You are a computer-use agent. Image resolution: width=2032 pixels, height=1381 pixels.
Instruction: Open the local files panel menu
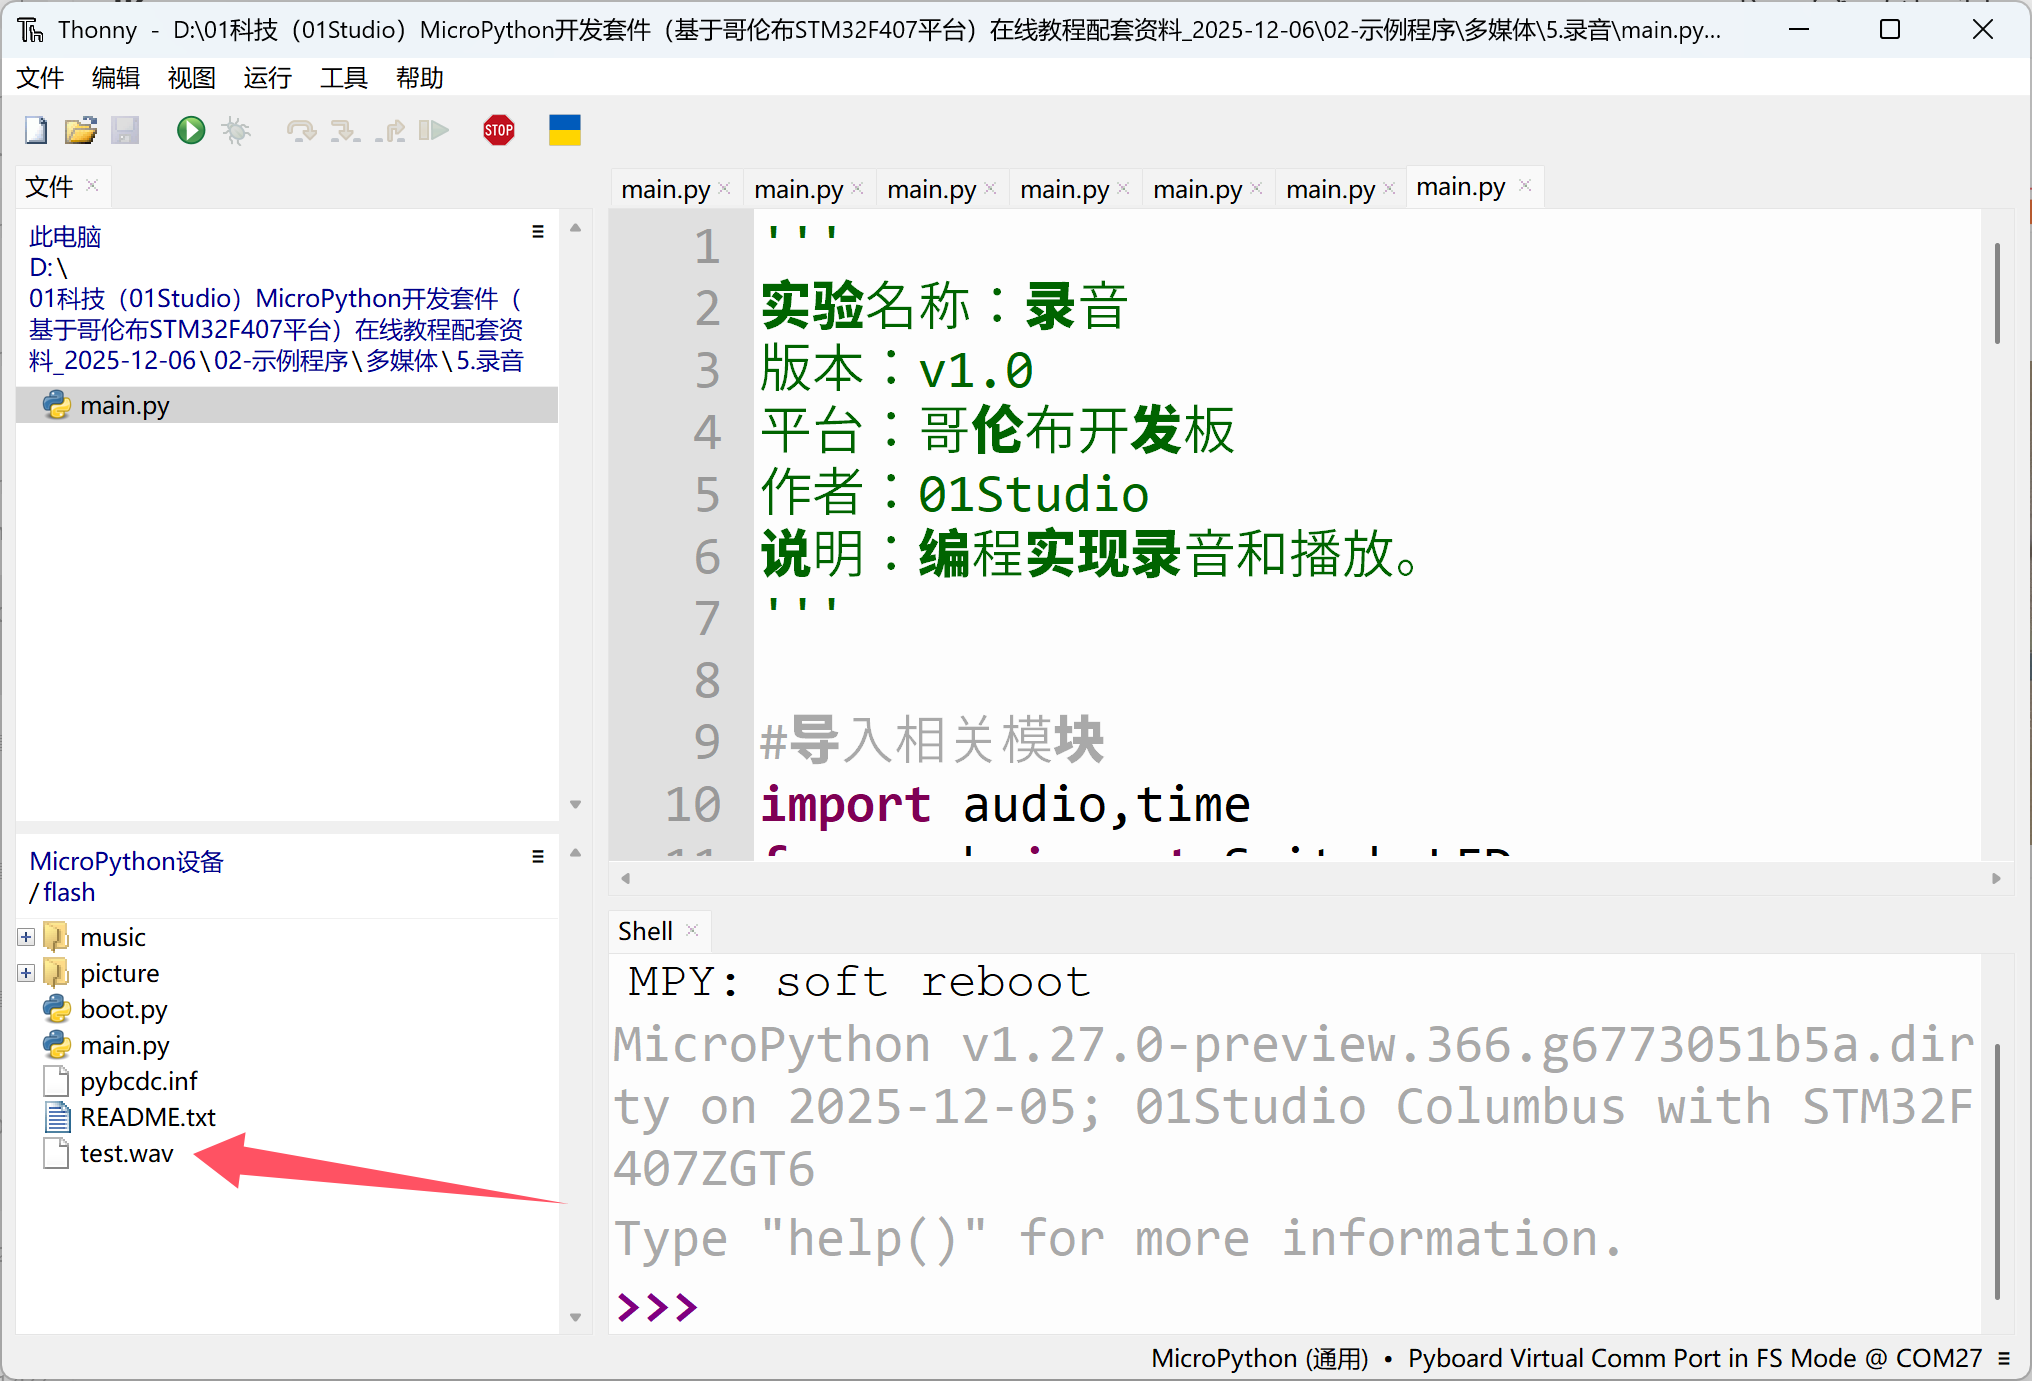click(x=538, y=232)
